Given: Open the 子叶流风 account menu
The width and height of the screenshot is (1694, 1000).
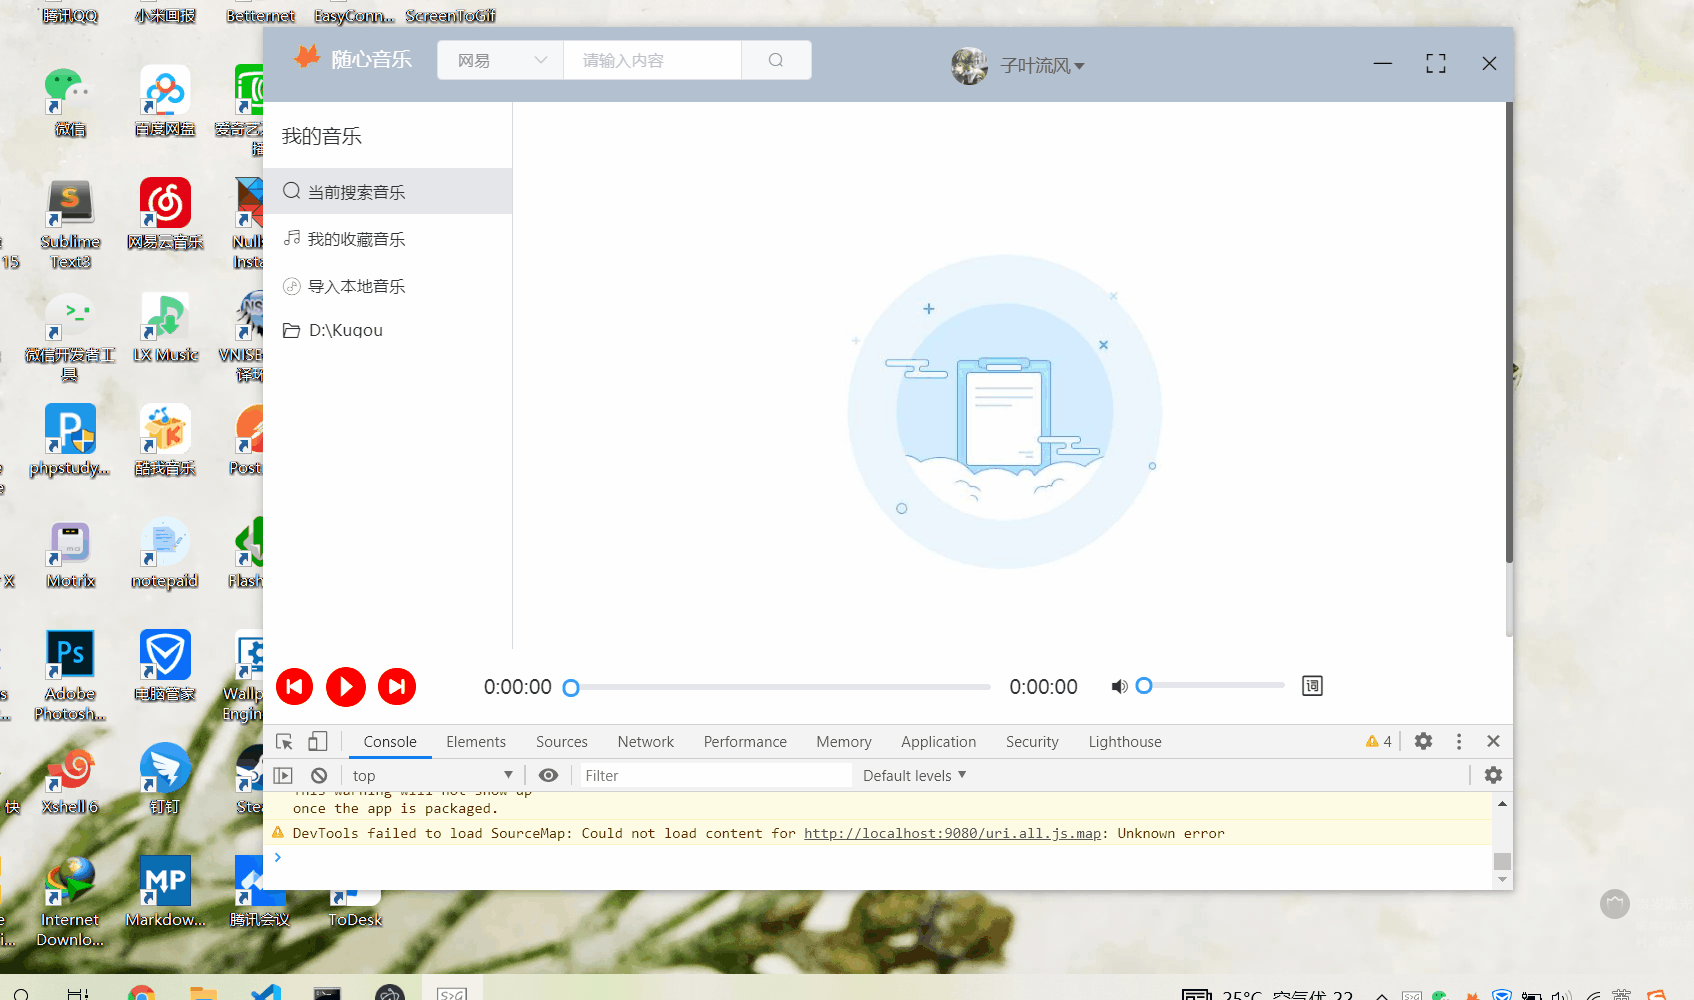Looking at the screenshot, I should (1040, 65).
